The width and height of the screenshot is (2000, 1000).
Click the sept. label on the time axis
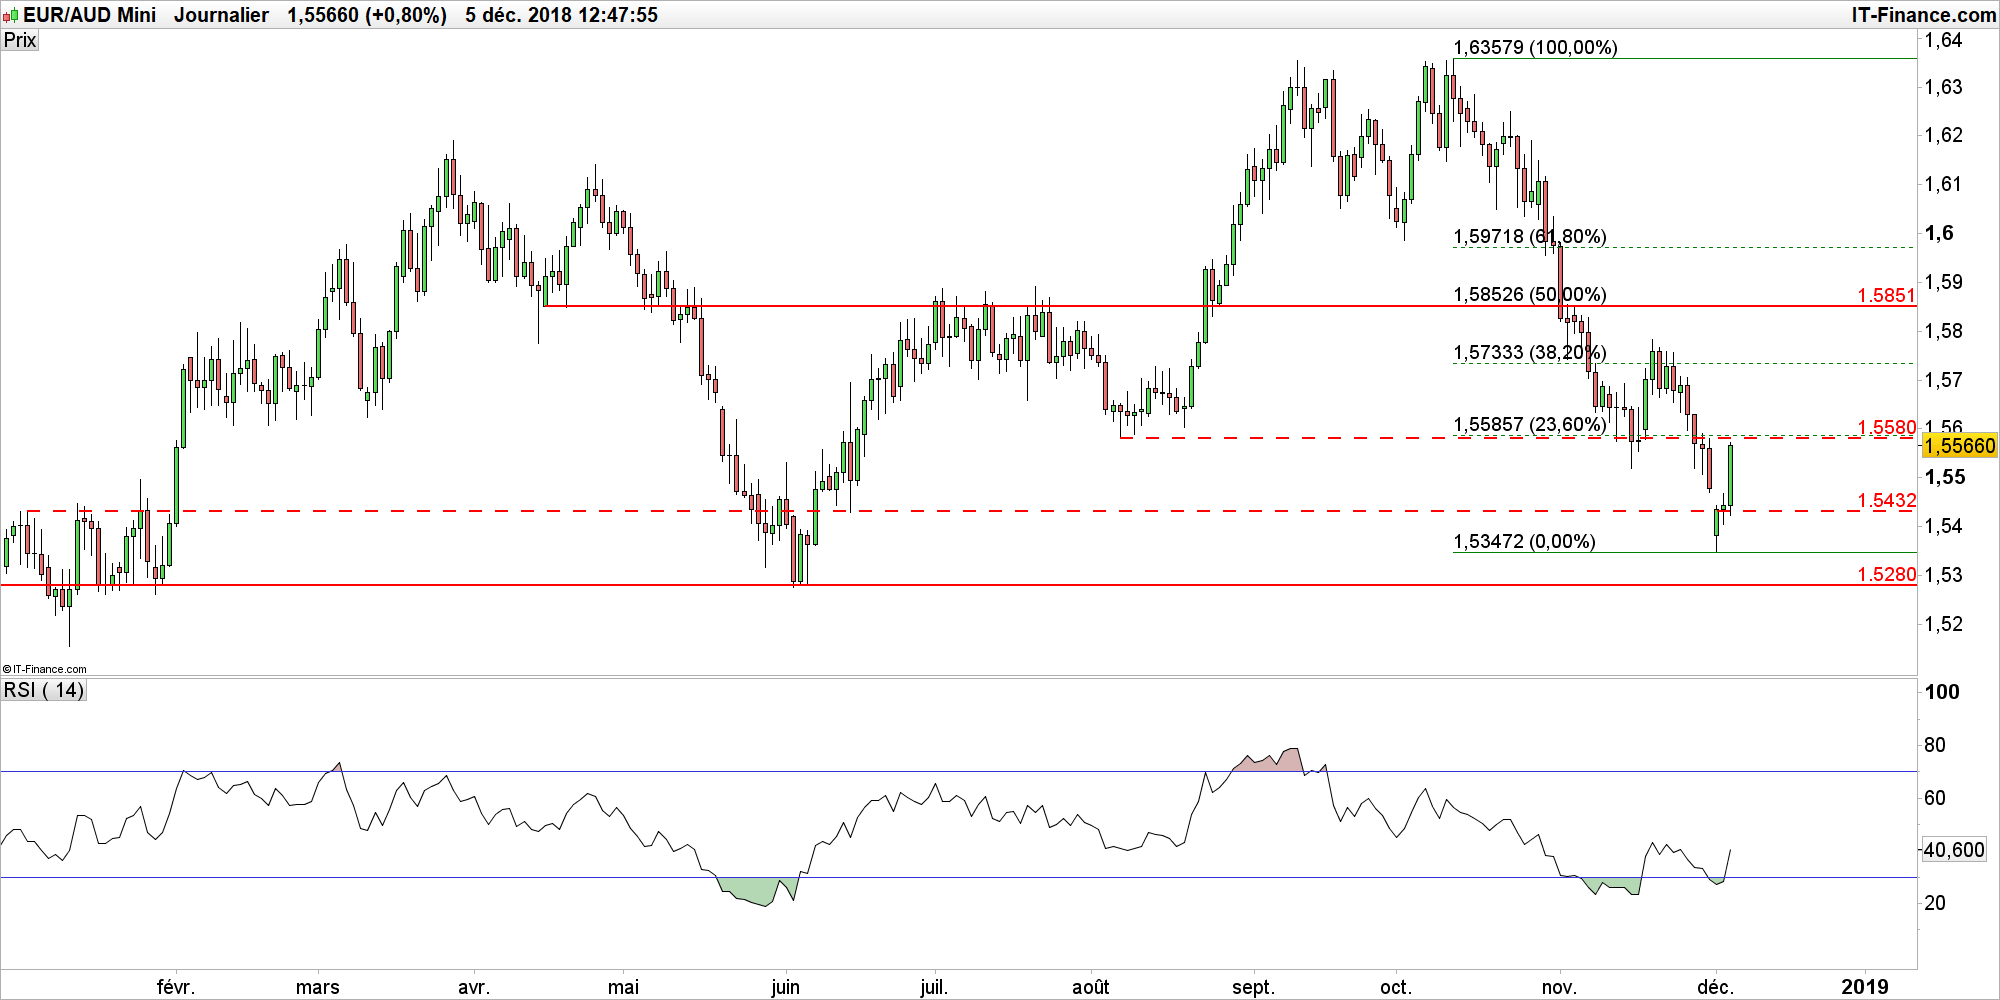pos(1253,987)
